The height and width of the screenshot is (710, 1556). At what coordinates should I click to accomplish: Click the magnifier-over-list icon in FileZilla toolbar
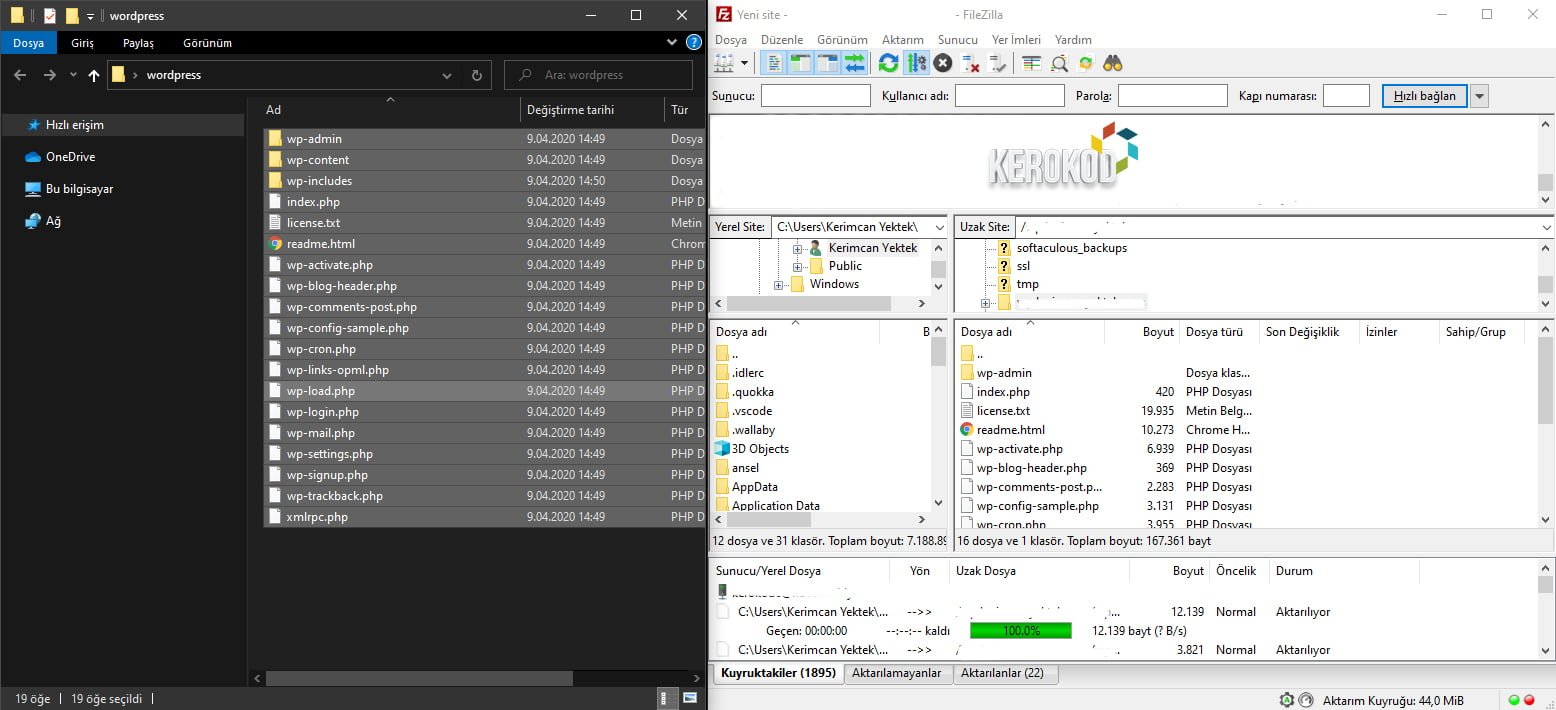1059,63
